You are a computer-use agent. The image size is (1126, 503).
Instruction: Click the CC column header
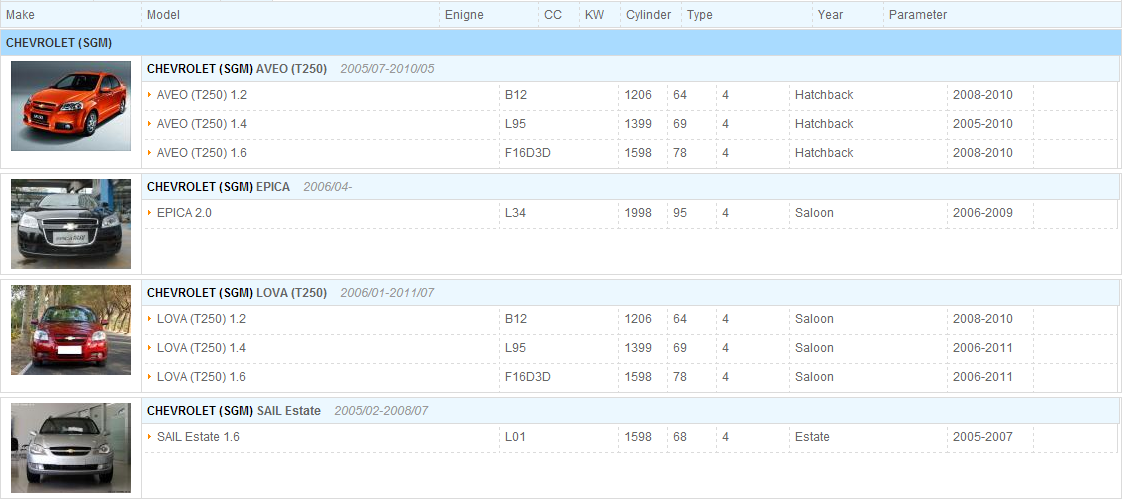(553, 14)
